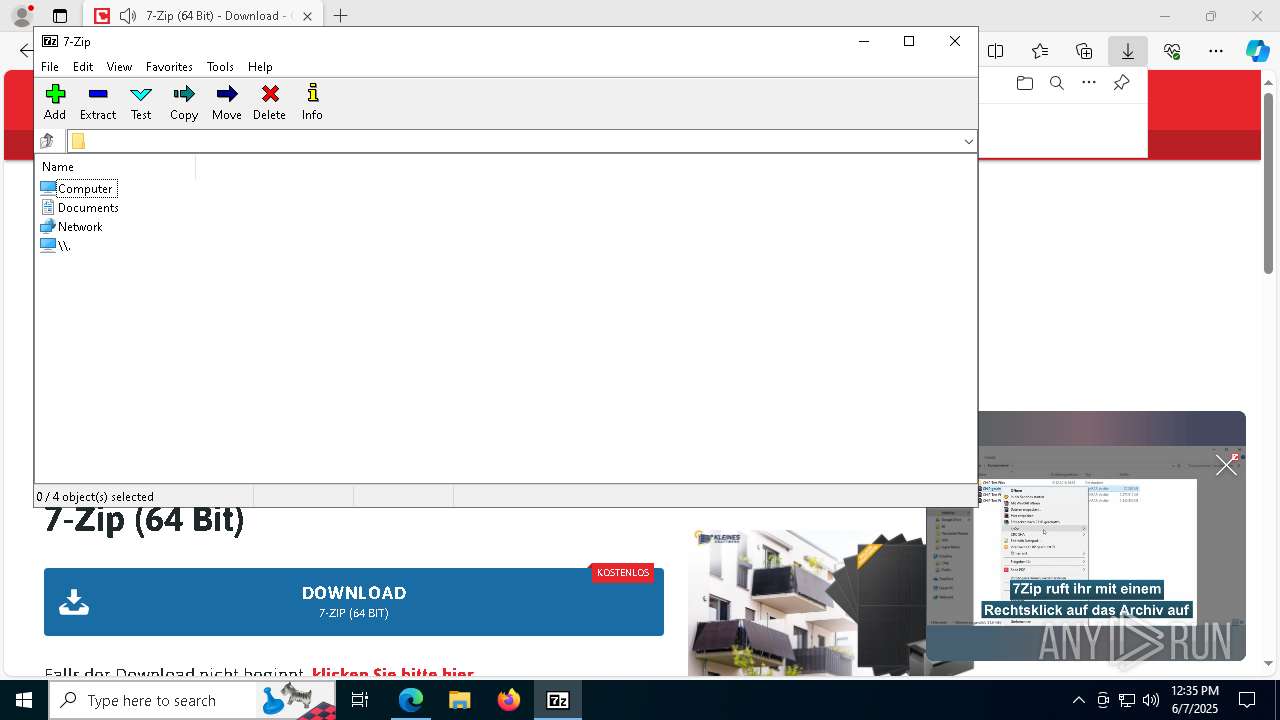
Task: Open Edge browser essentials icon
Action: (x=1172, y=51)
